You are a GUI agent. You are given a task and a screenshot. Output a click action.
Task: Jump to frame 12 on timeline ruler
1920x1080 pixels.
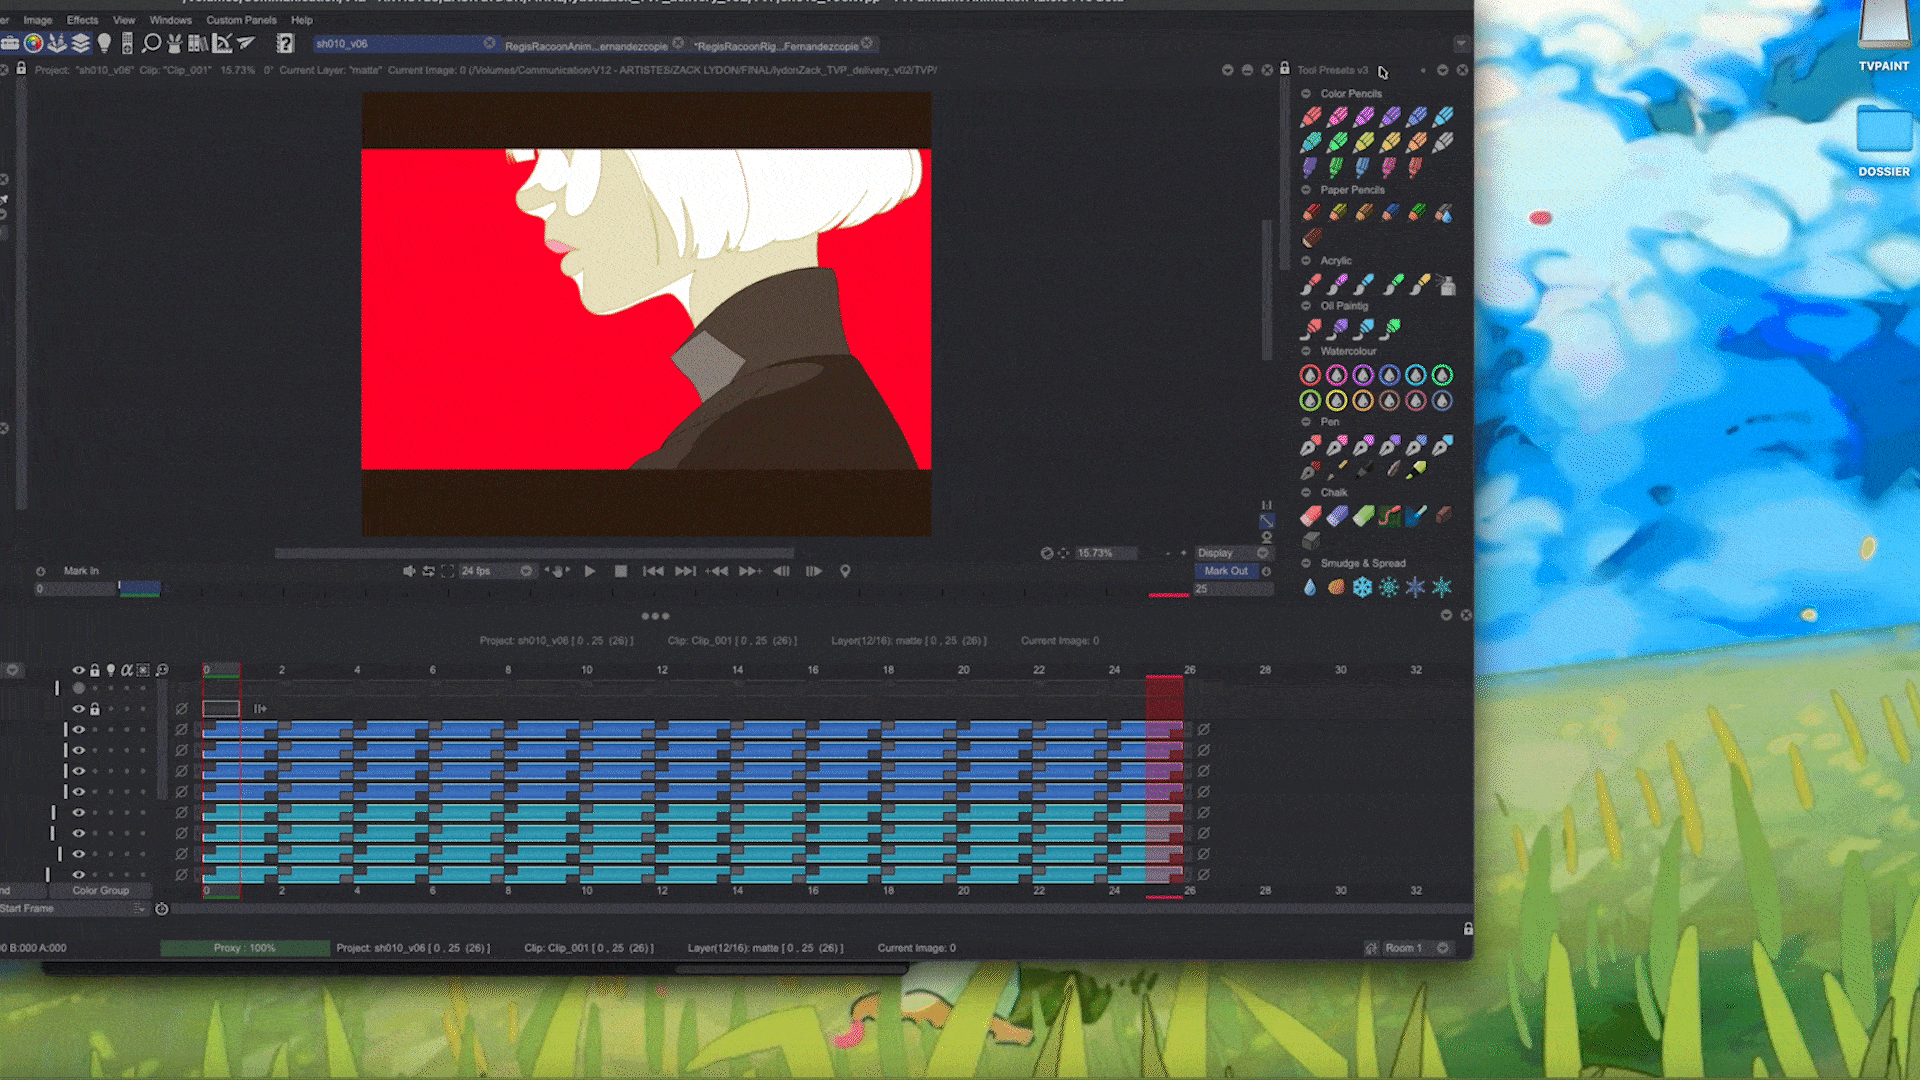(662, 670)
